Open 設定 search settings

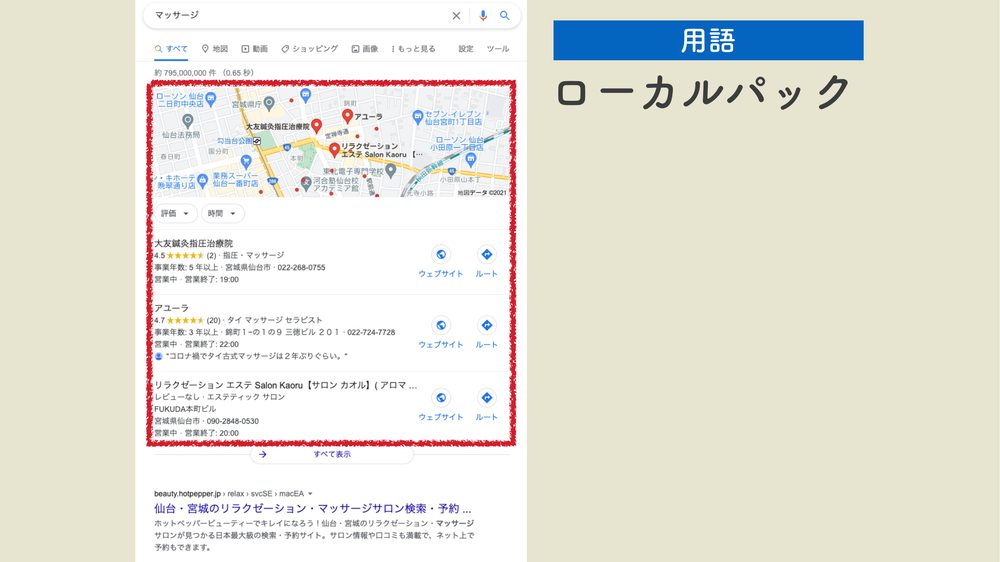click(x=466, y=48)
